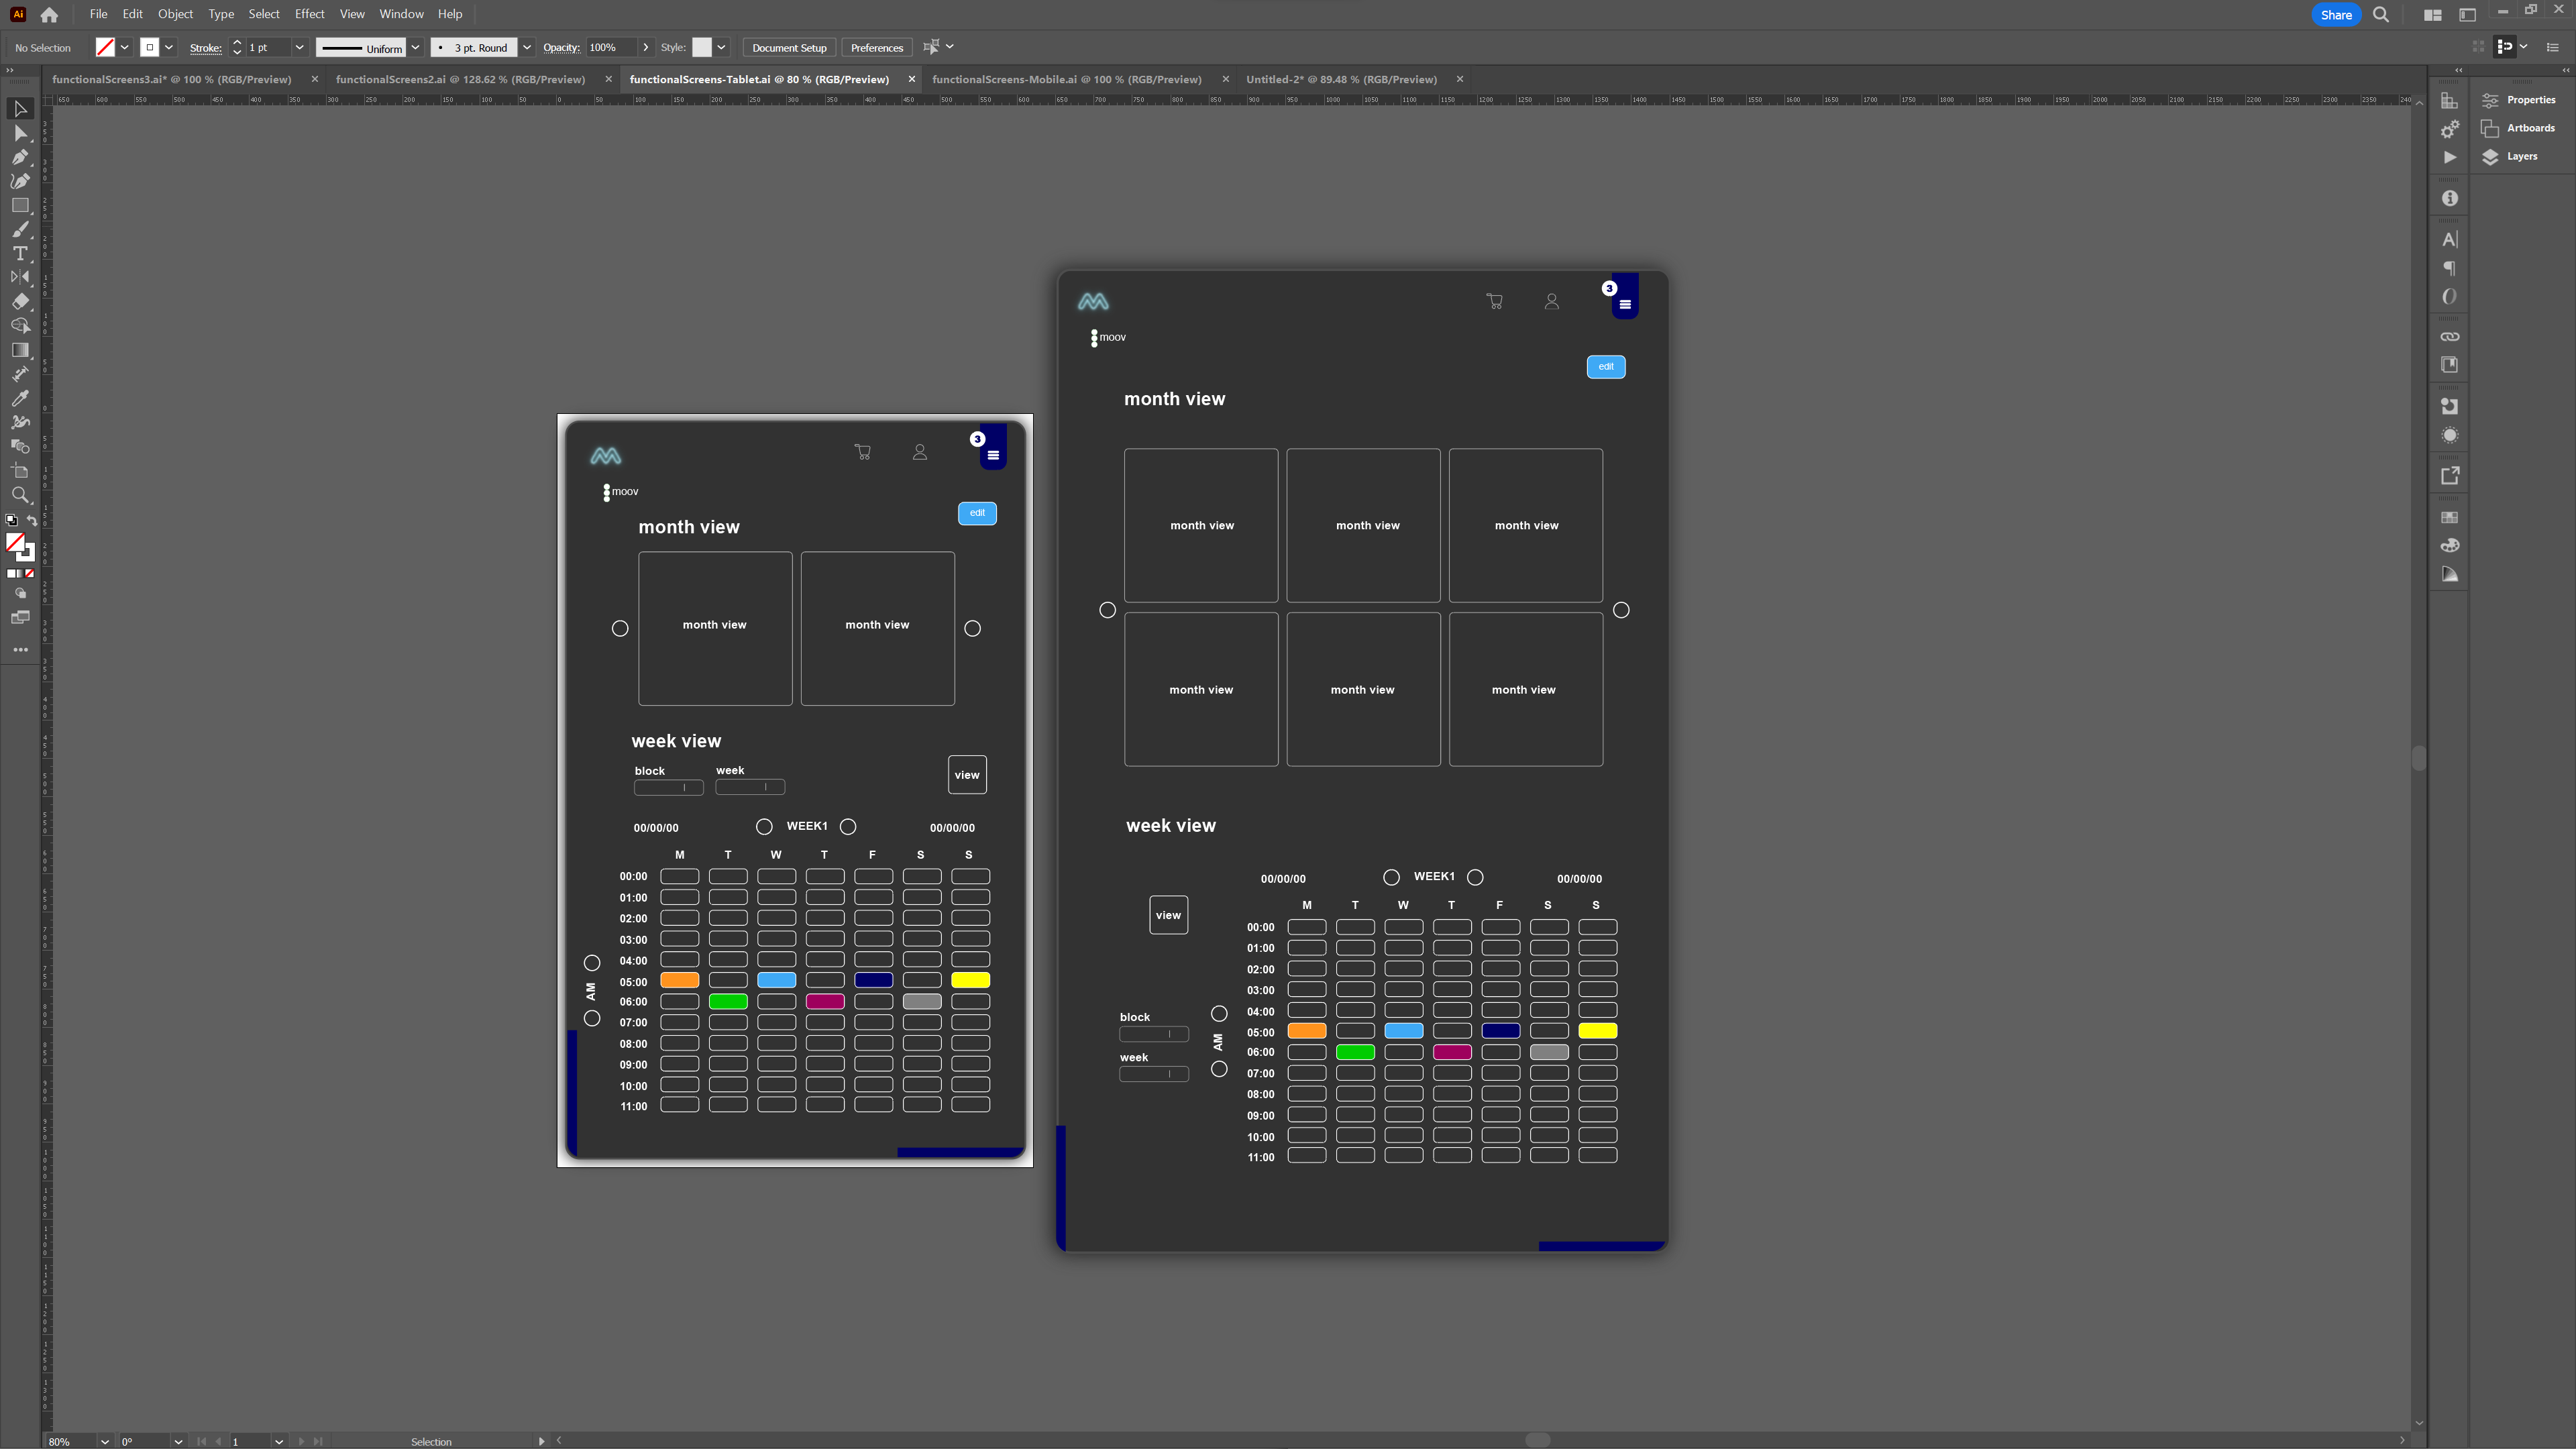Screen dimensions: 2576x1449
Task: Toggle the drawing mode button
Action: pos(20,593)
